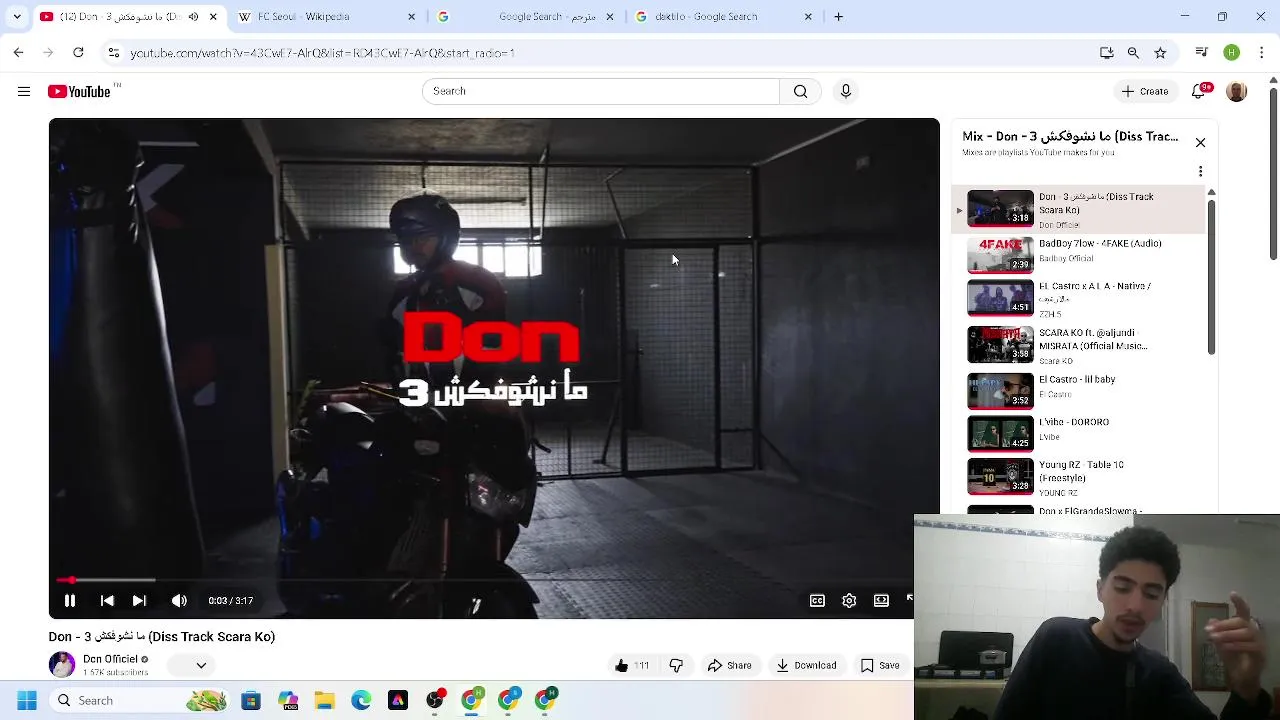Select currently playing Don - 3 playlist item
The image size is (1280, 720).
[1078, 210]
